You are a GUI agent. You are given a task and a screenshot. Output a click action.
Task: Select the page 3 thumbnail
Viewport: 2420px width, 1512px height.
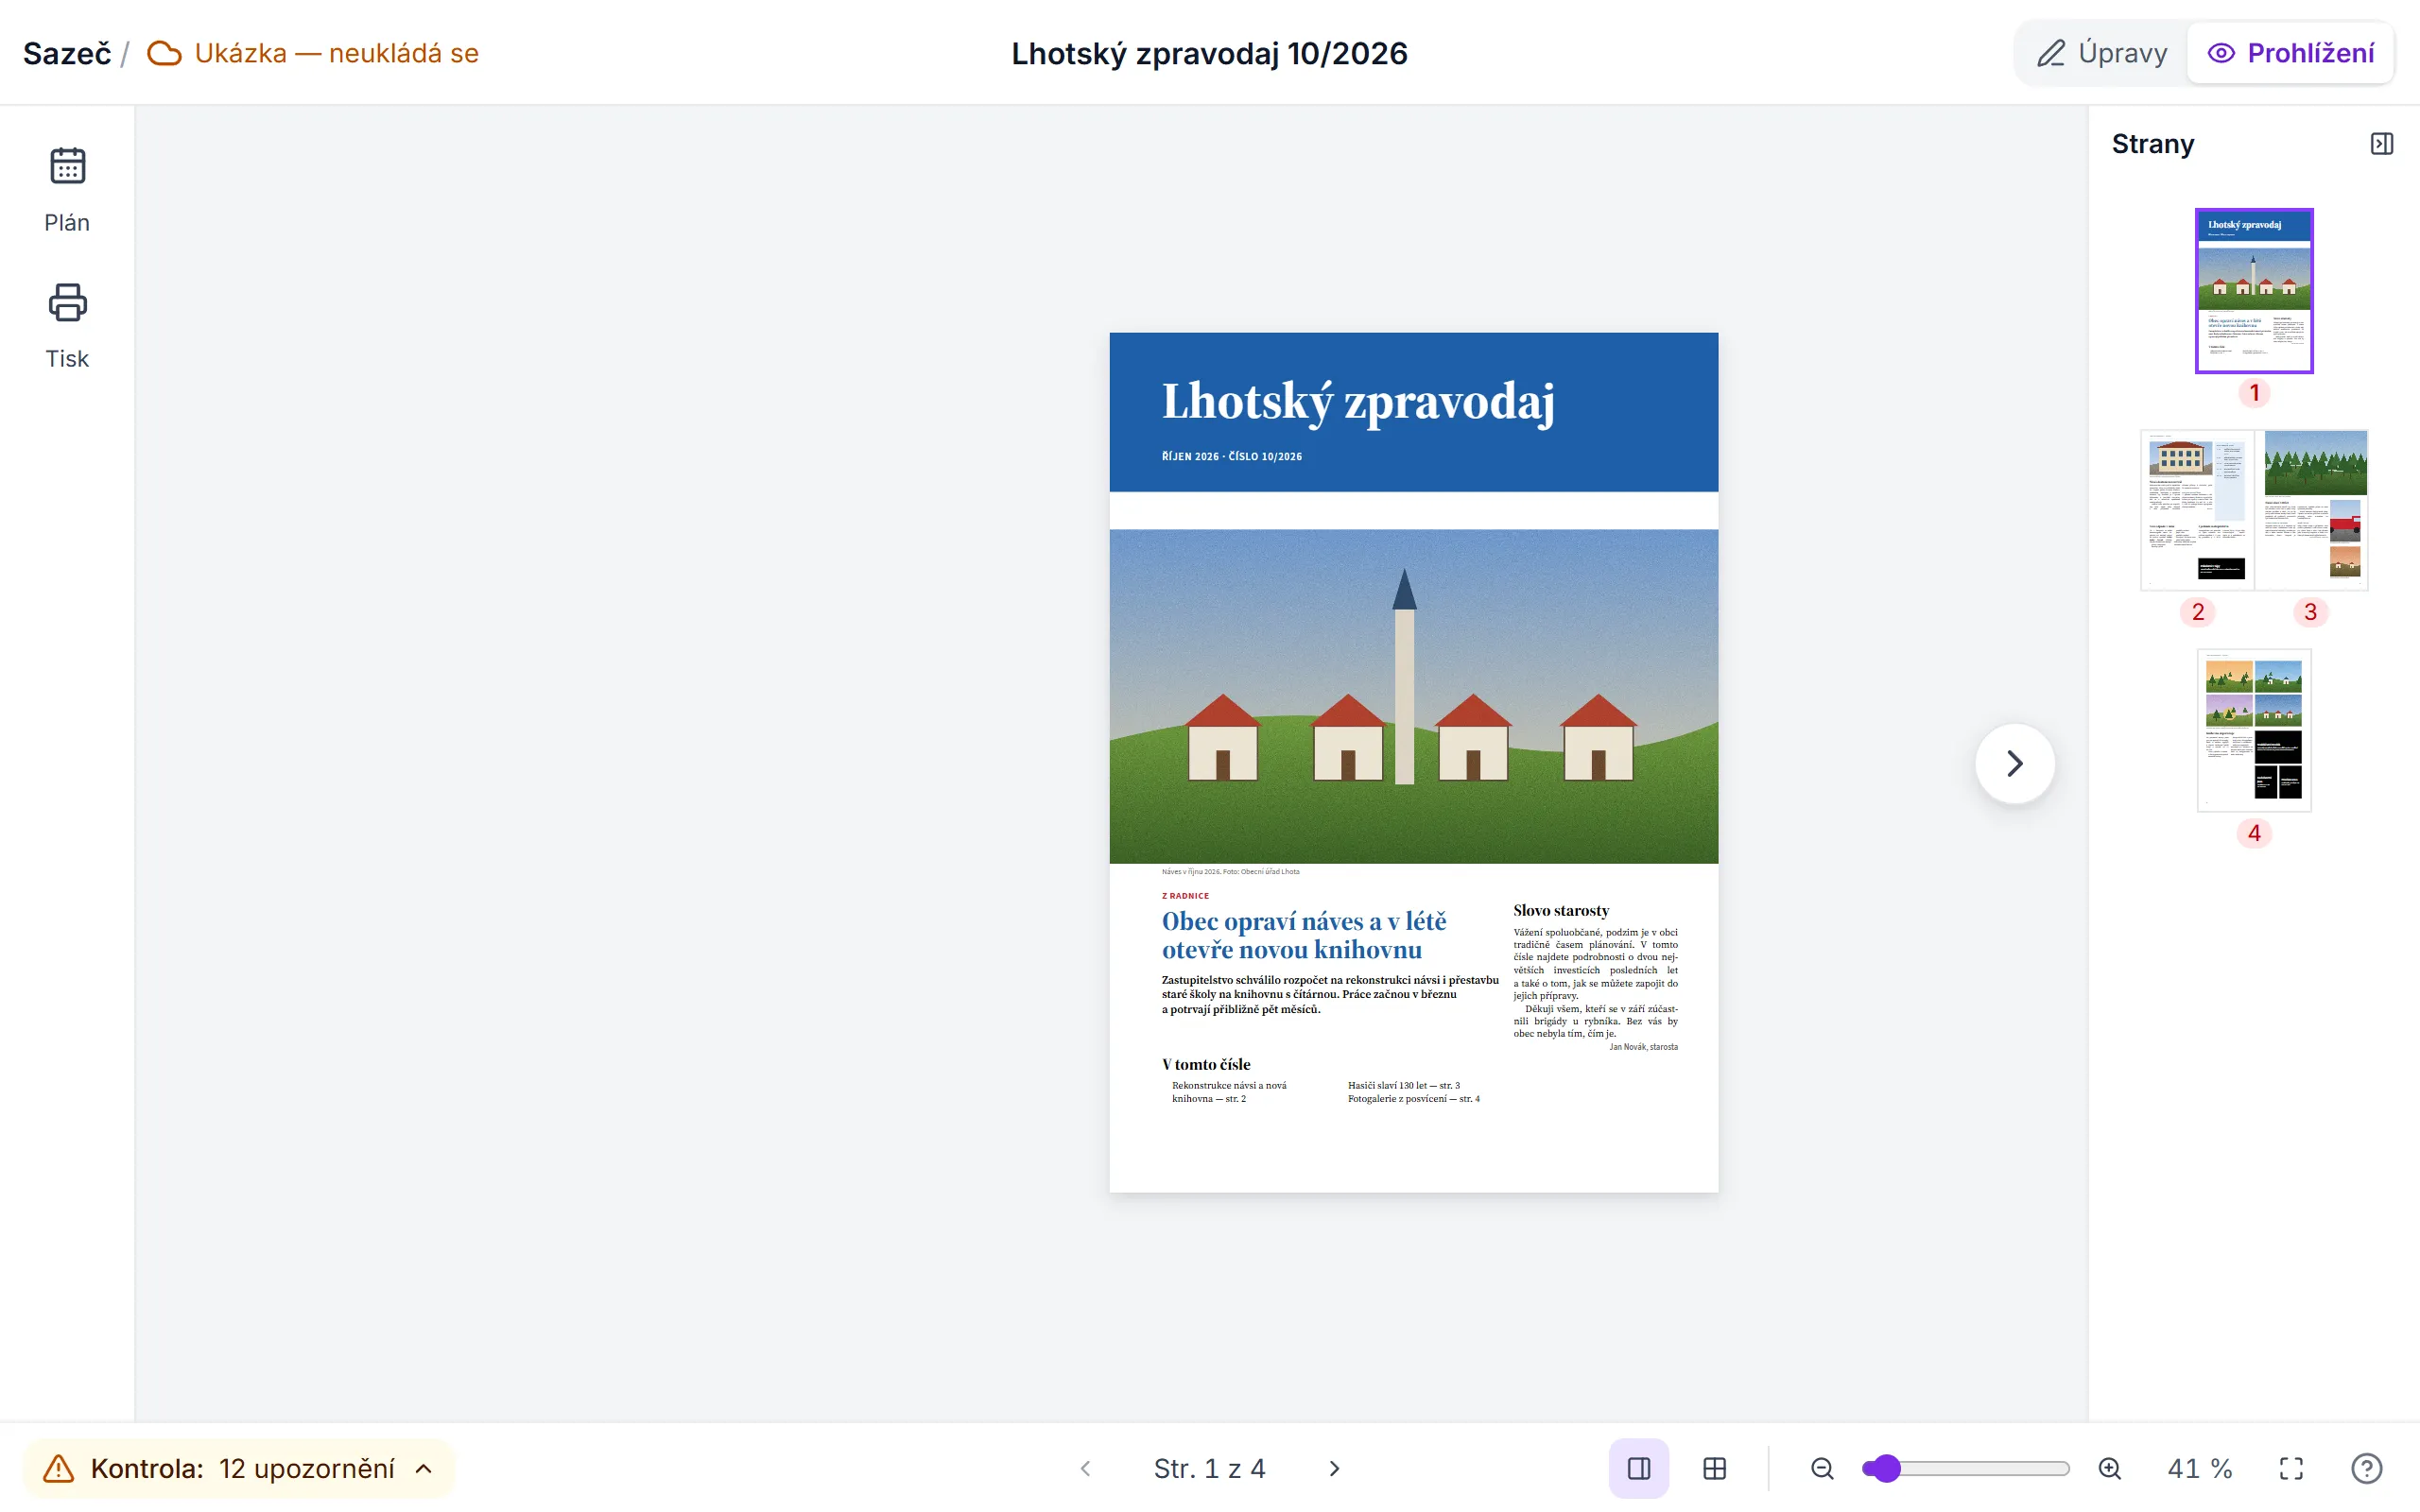click(2311, 510)
